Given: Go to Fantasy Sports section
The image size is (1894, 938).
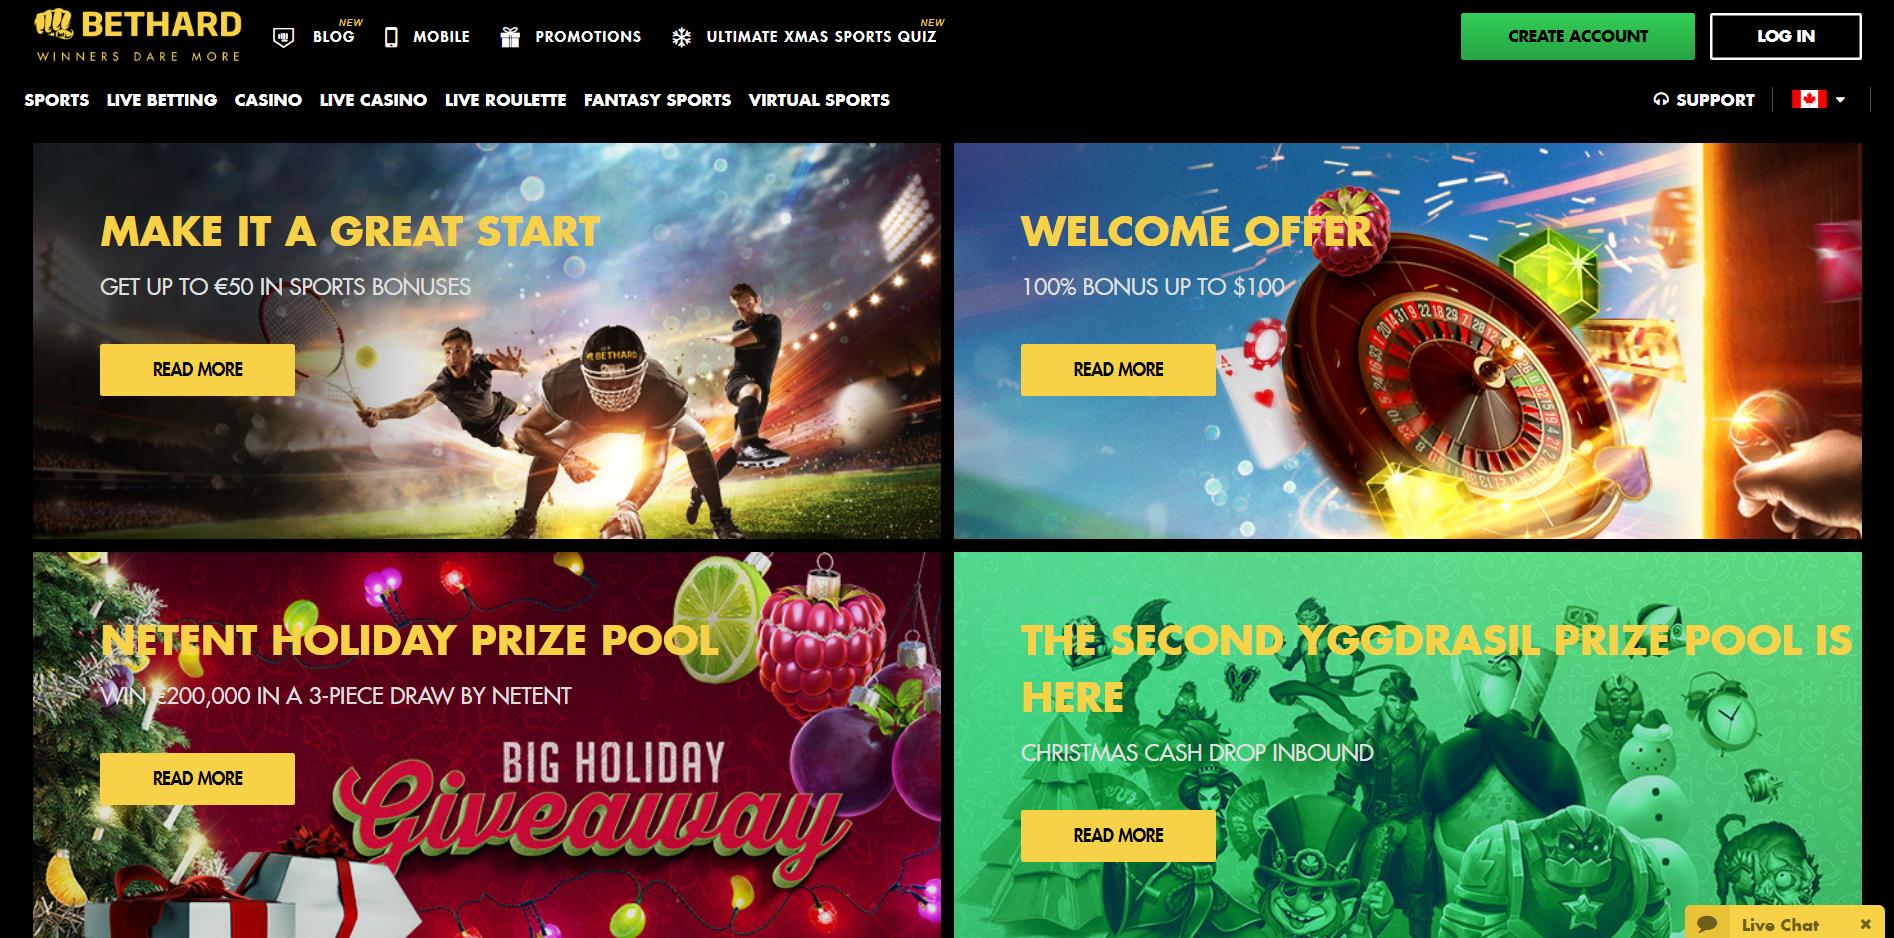Looking at the screenshot, I should [x=657, y=100].
